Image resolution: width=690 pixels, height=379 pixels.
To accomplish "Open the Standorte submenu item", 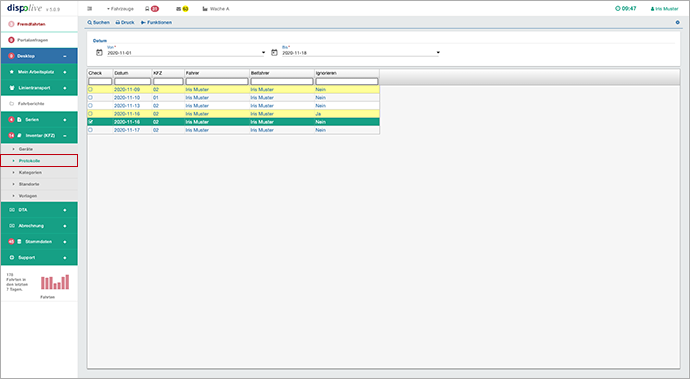I will tap(39, 184).
